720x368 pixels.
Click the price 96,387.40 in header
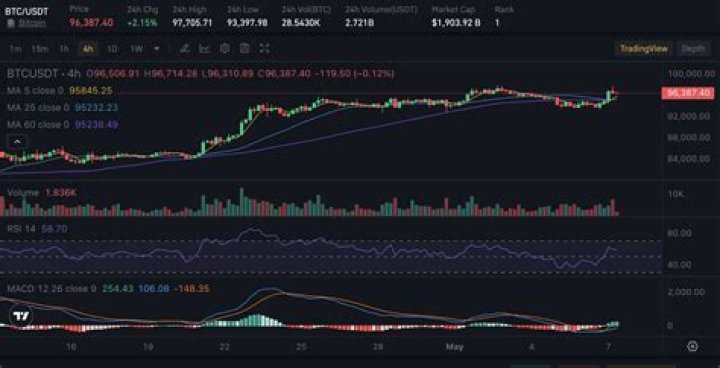91,22
